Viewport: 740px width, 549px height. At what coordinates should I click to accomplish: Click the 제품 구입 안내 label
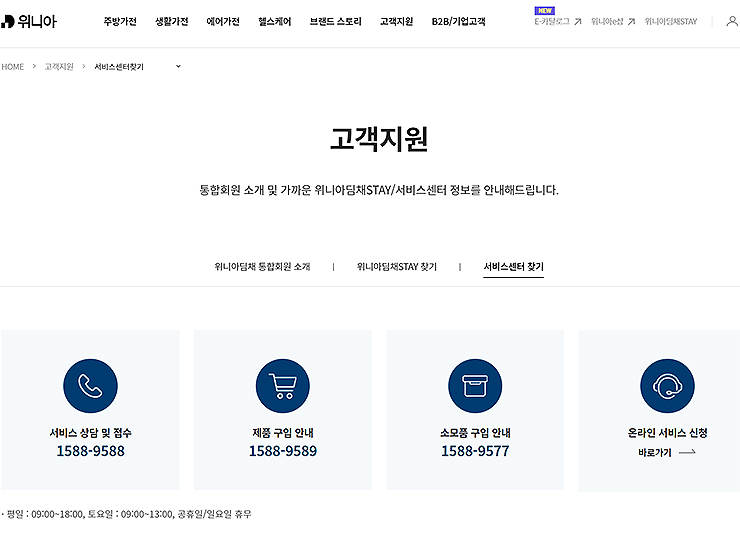coord(283,433)
